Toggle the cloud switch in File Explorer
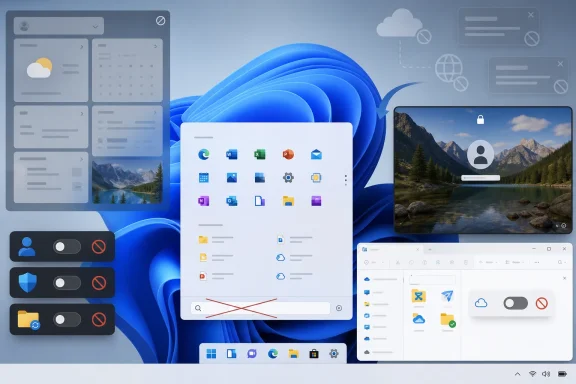Viewport: 576px width, 384px height. coord(516,303)
